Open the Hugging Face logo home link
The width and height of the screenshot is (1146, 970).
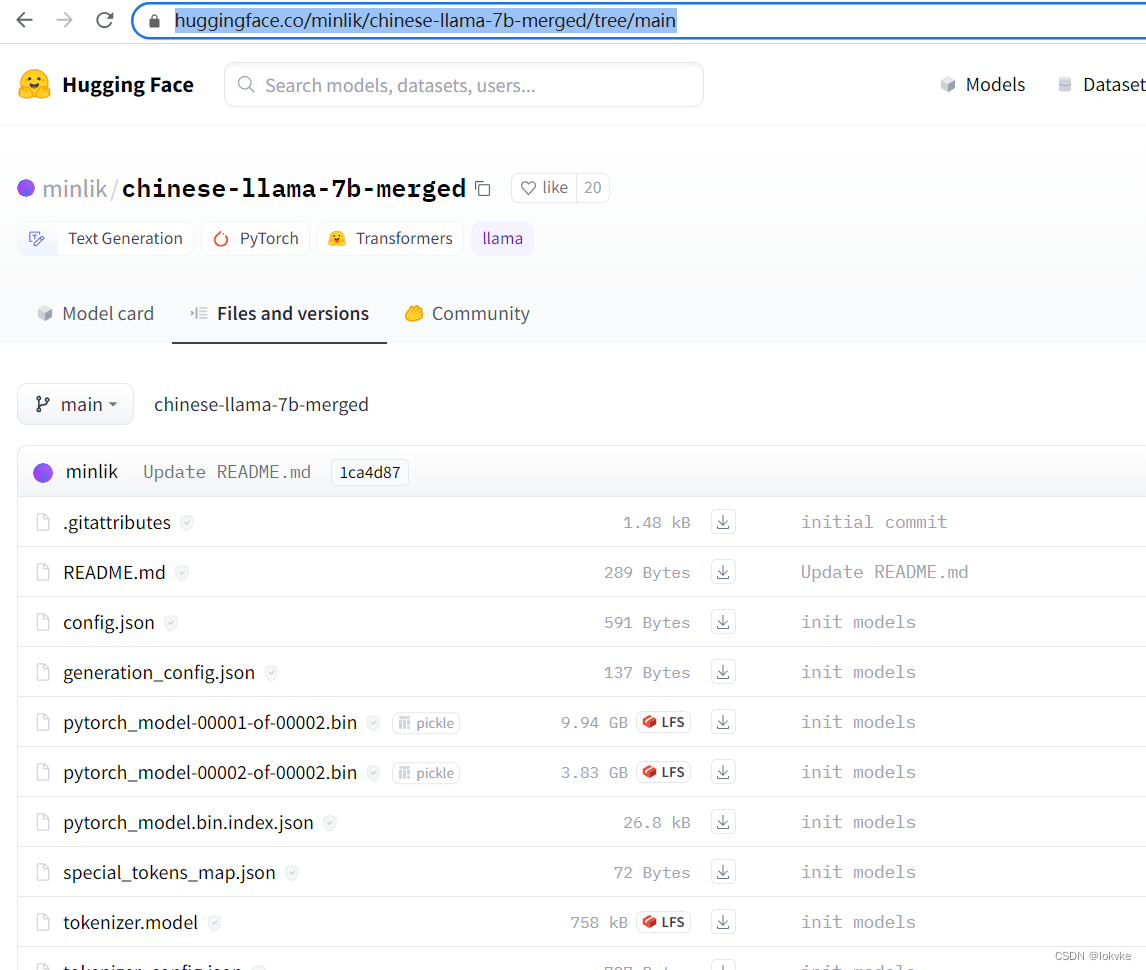pos(106,85)
